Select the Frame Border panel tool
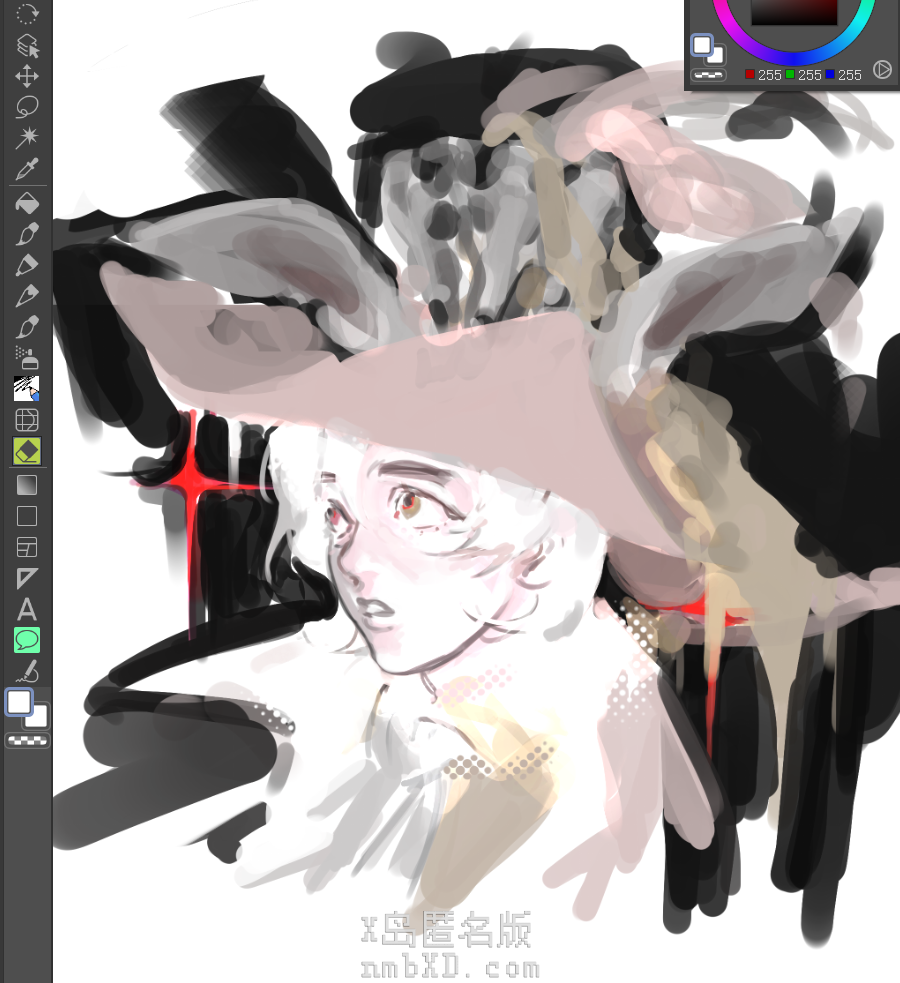This screenshot has height=983, width=900. (x=27, y=546)
